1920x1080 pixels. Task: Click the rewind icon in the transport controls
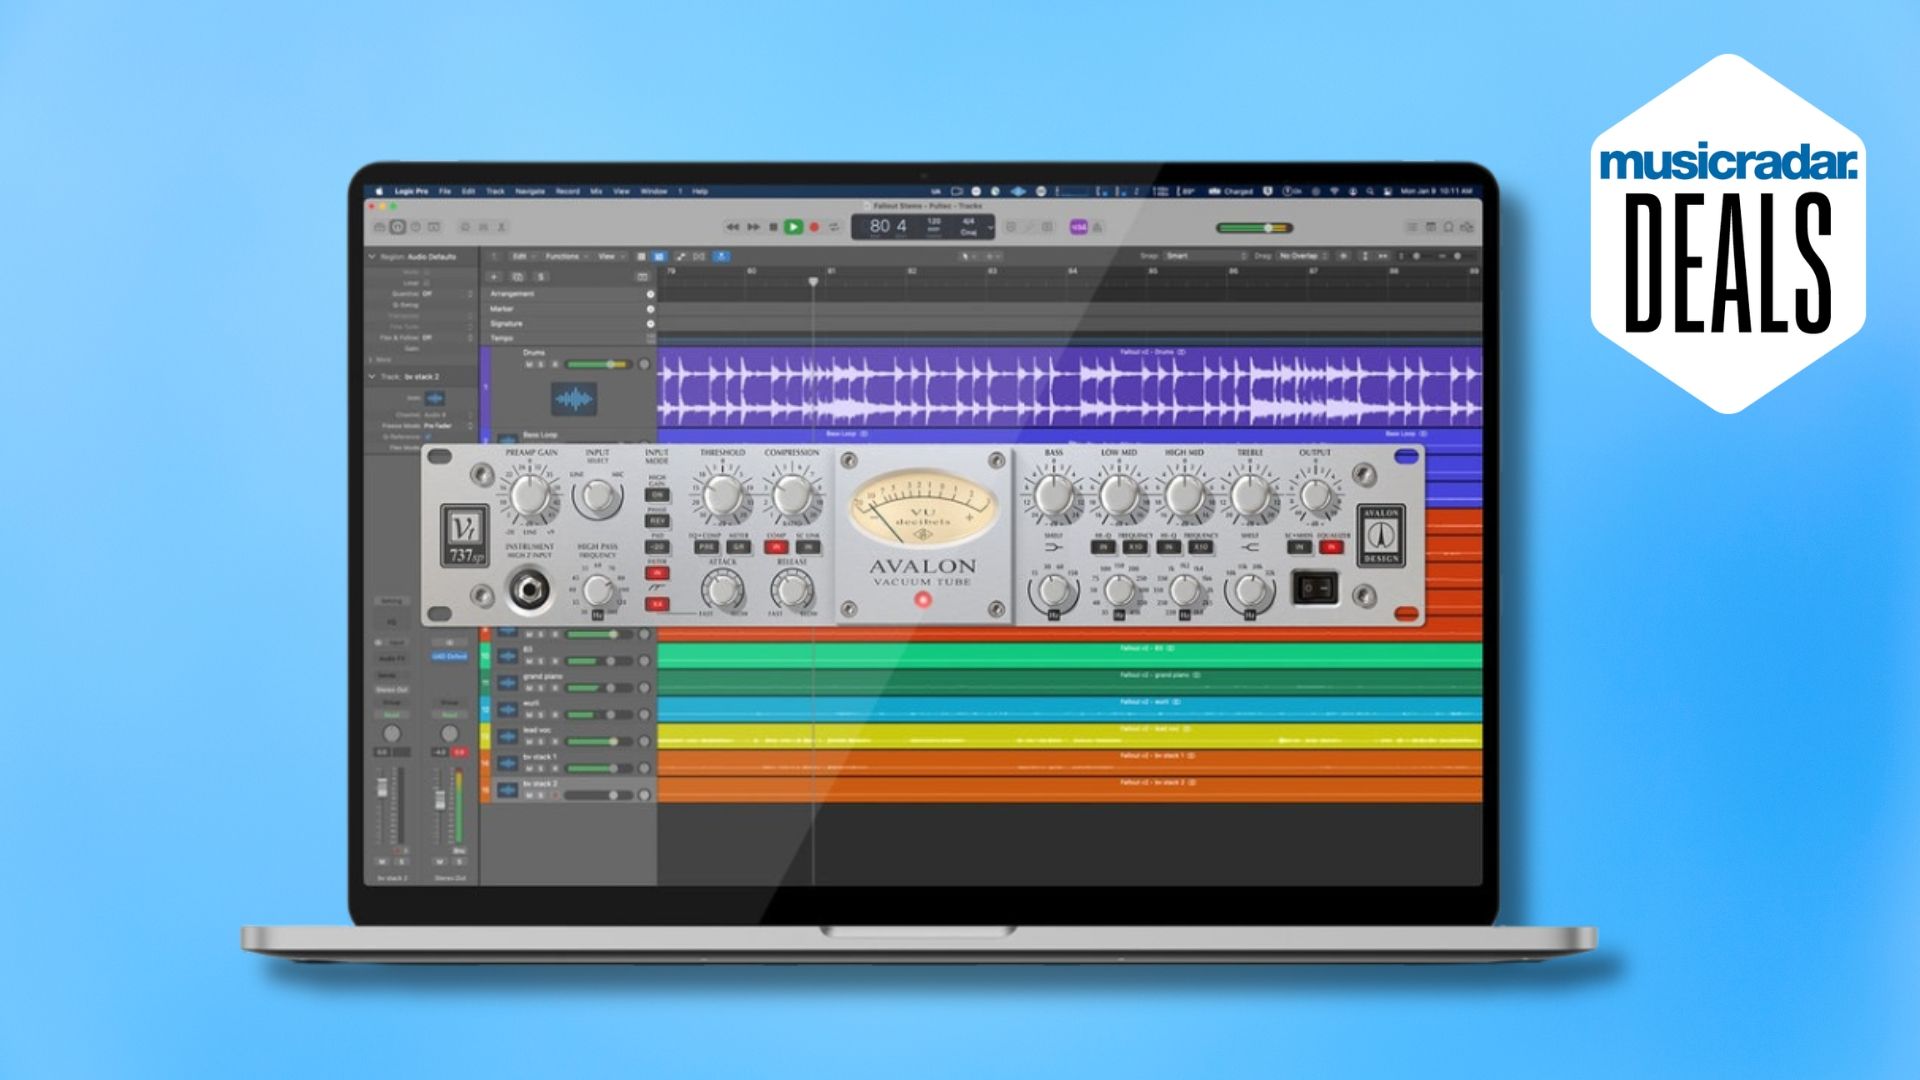click(734, 227)
